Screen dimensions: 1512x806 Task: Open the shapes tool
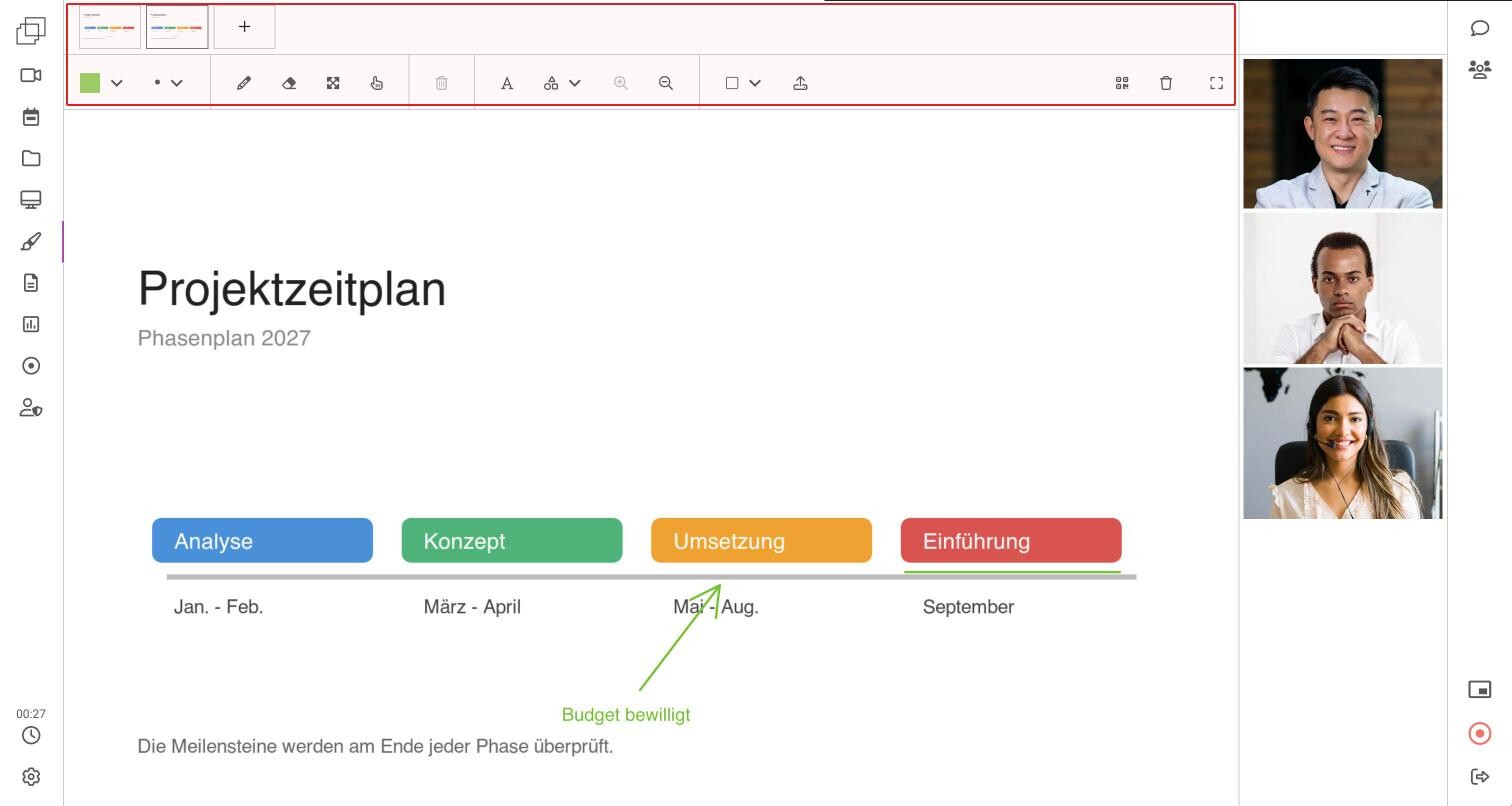(551, 83)
